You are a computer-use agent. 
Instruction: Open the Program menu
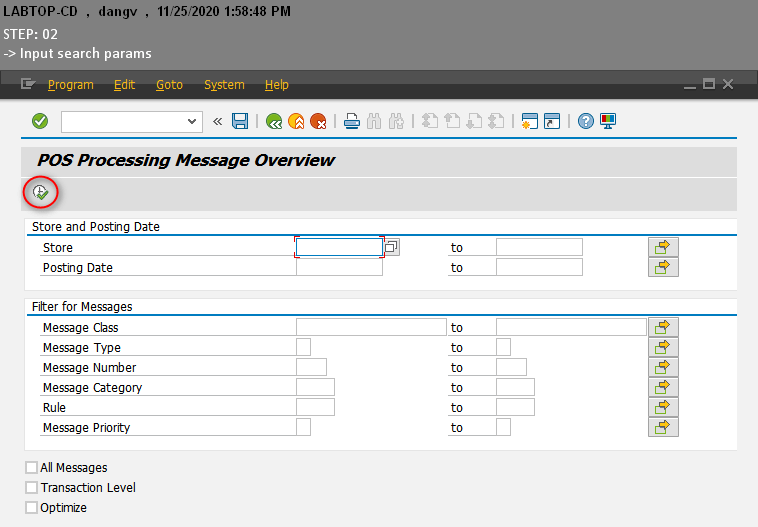(70, 85)
